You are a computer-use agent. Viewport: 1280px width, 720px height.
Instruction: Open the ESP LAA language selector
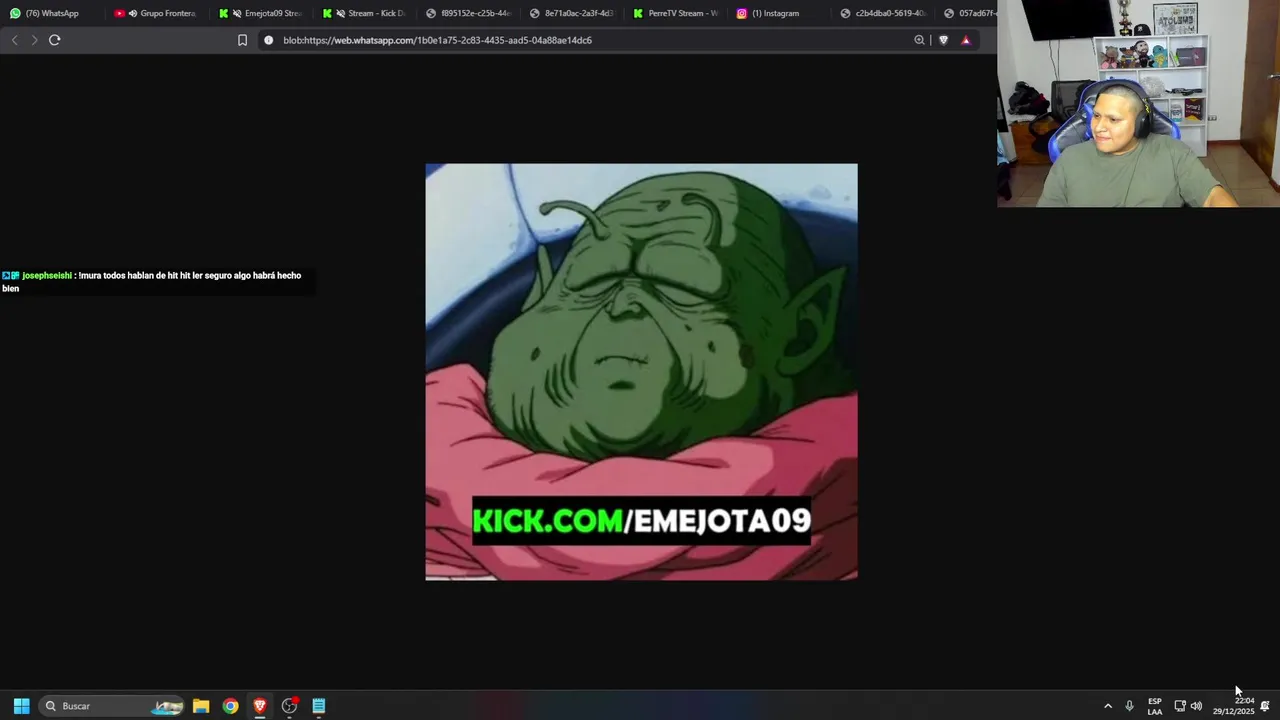pyautogui.click(x=1155, y=706)
